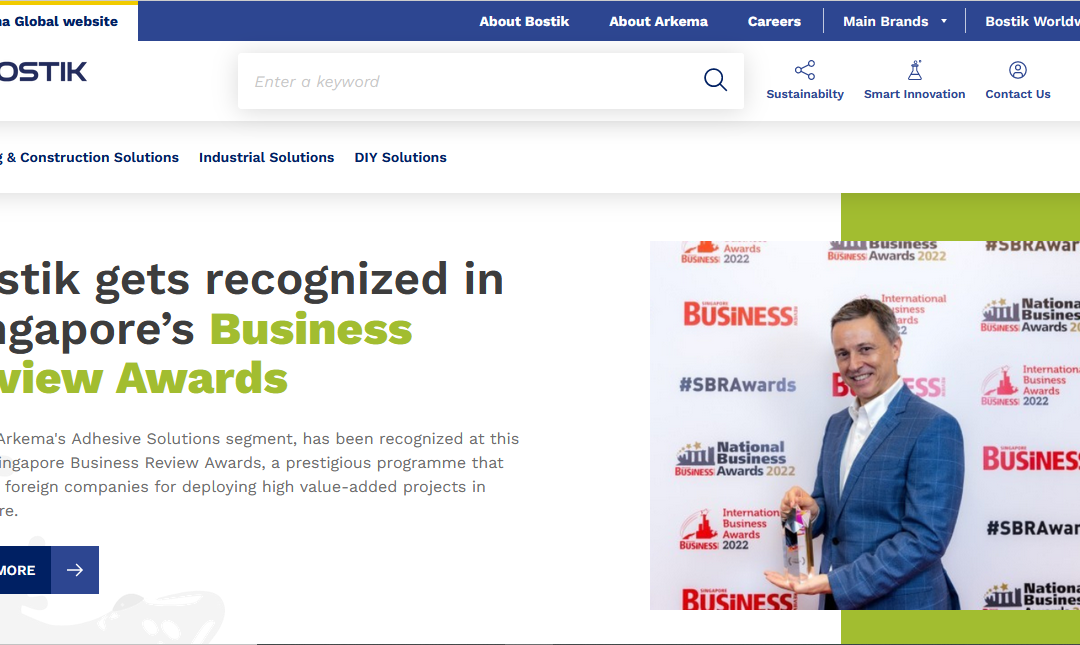Expand the Main Brands dropdown arrow
The height and width of the screenshot is (645, 1080).
[944, 21]
